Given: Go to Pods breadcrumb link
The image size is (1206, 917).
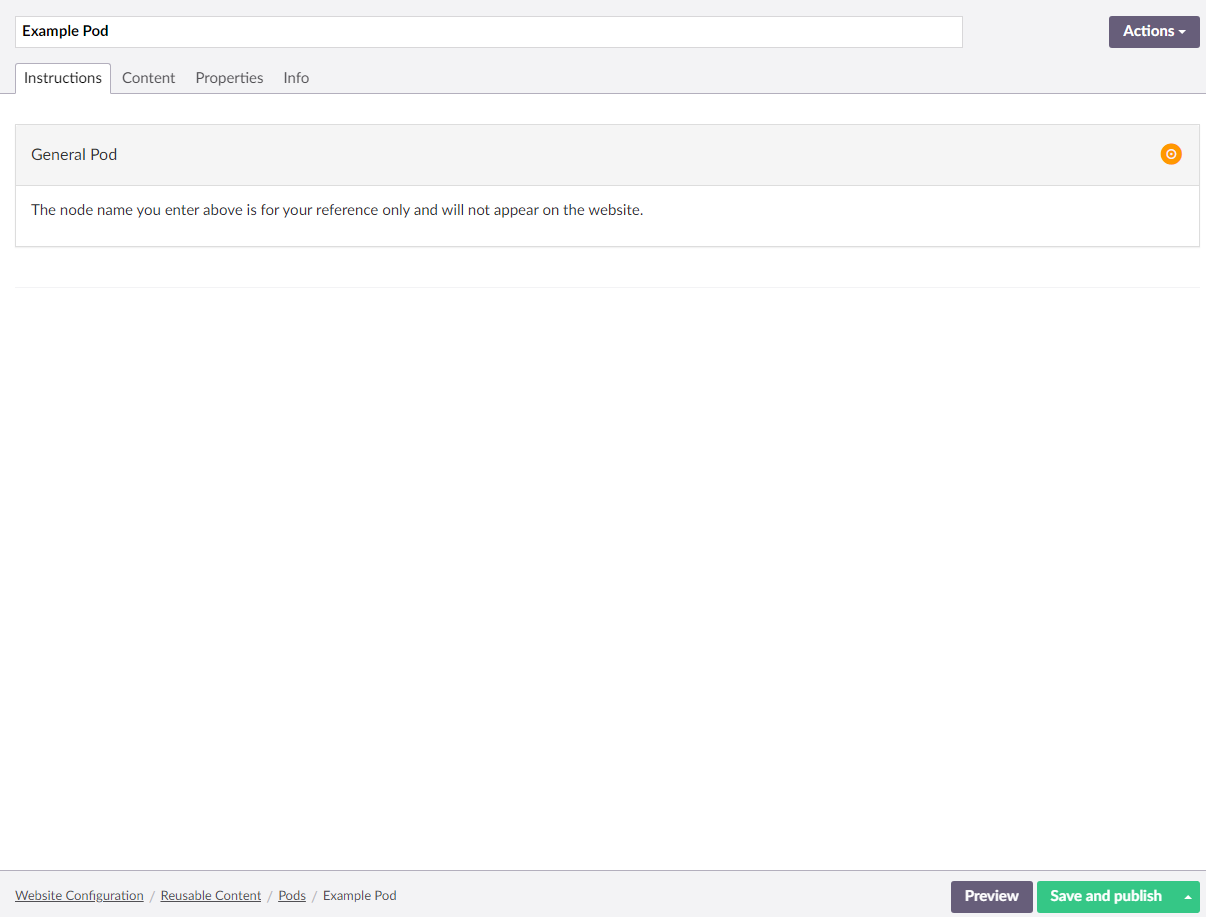Looking at the screenshot, I should coord(292,896).
